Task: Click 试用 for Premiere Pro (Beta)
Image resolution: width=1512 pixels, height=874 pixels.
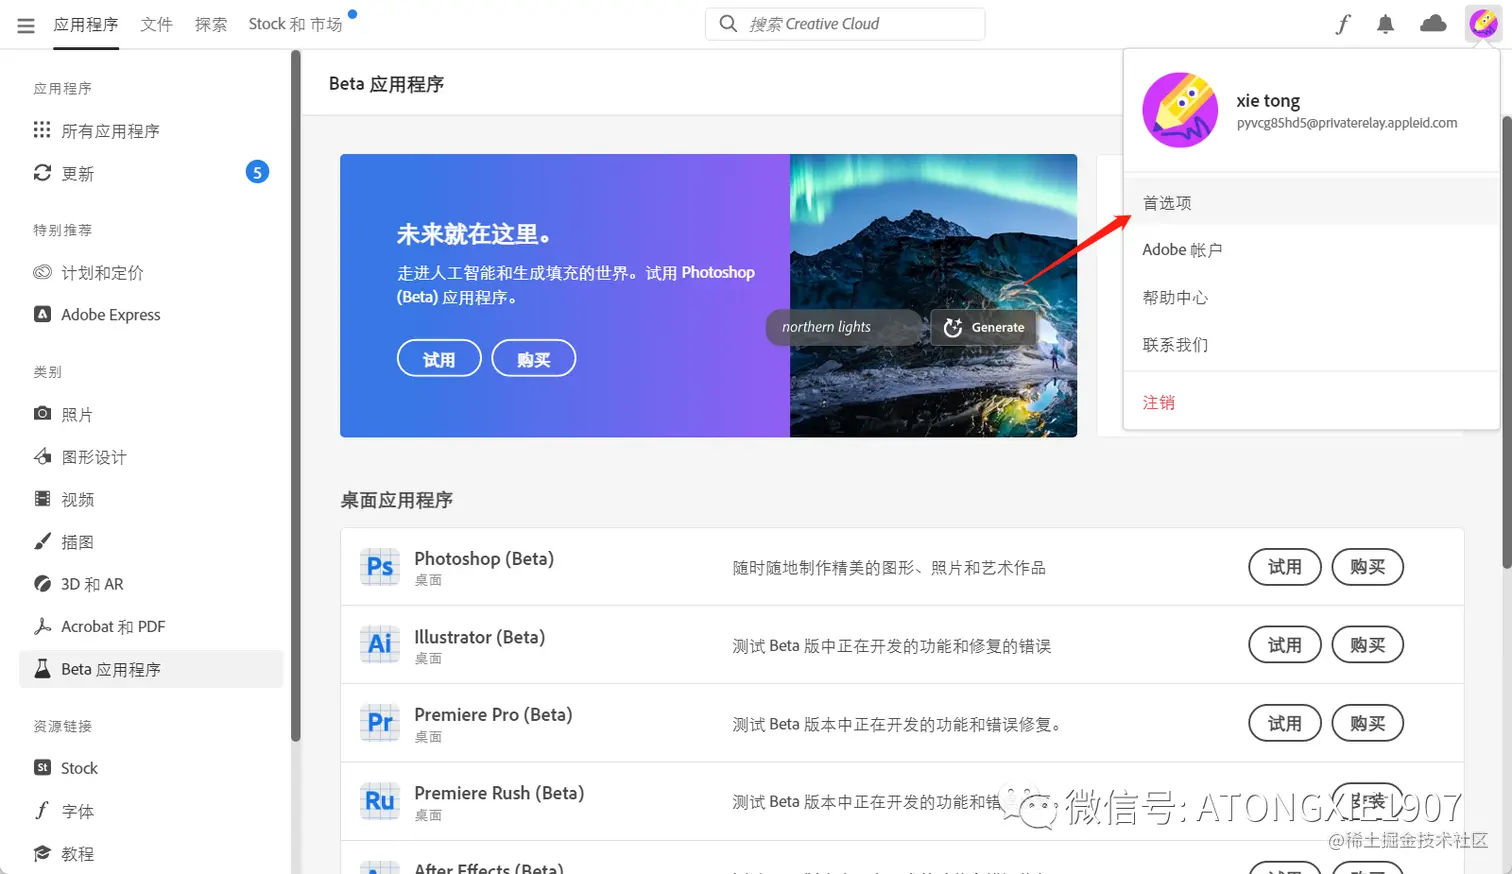Action: coord(1285,723)
